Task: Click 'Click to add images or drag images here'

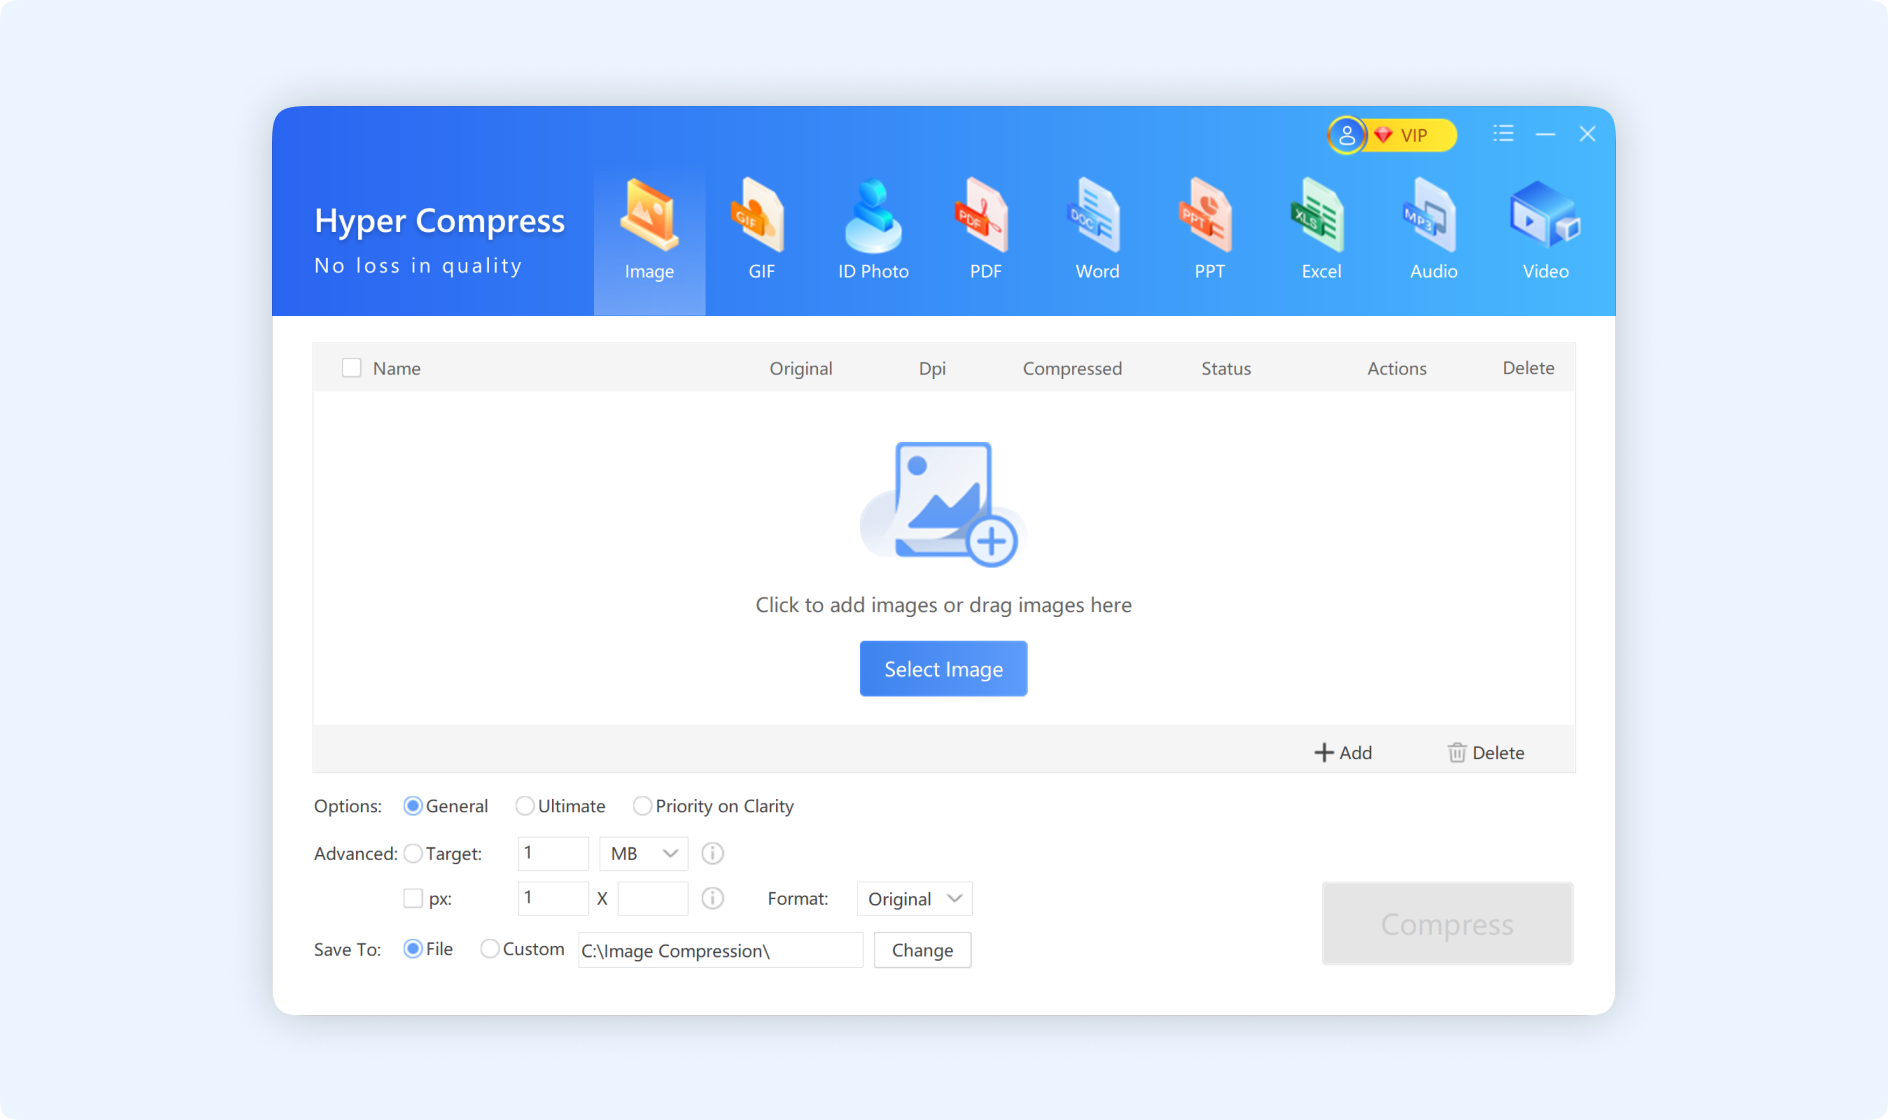Action: click(943, 605)
